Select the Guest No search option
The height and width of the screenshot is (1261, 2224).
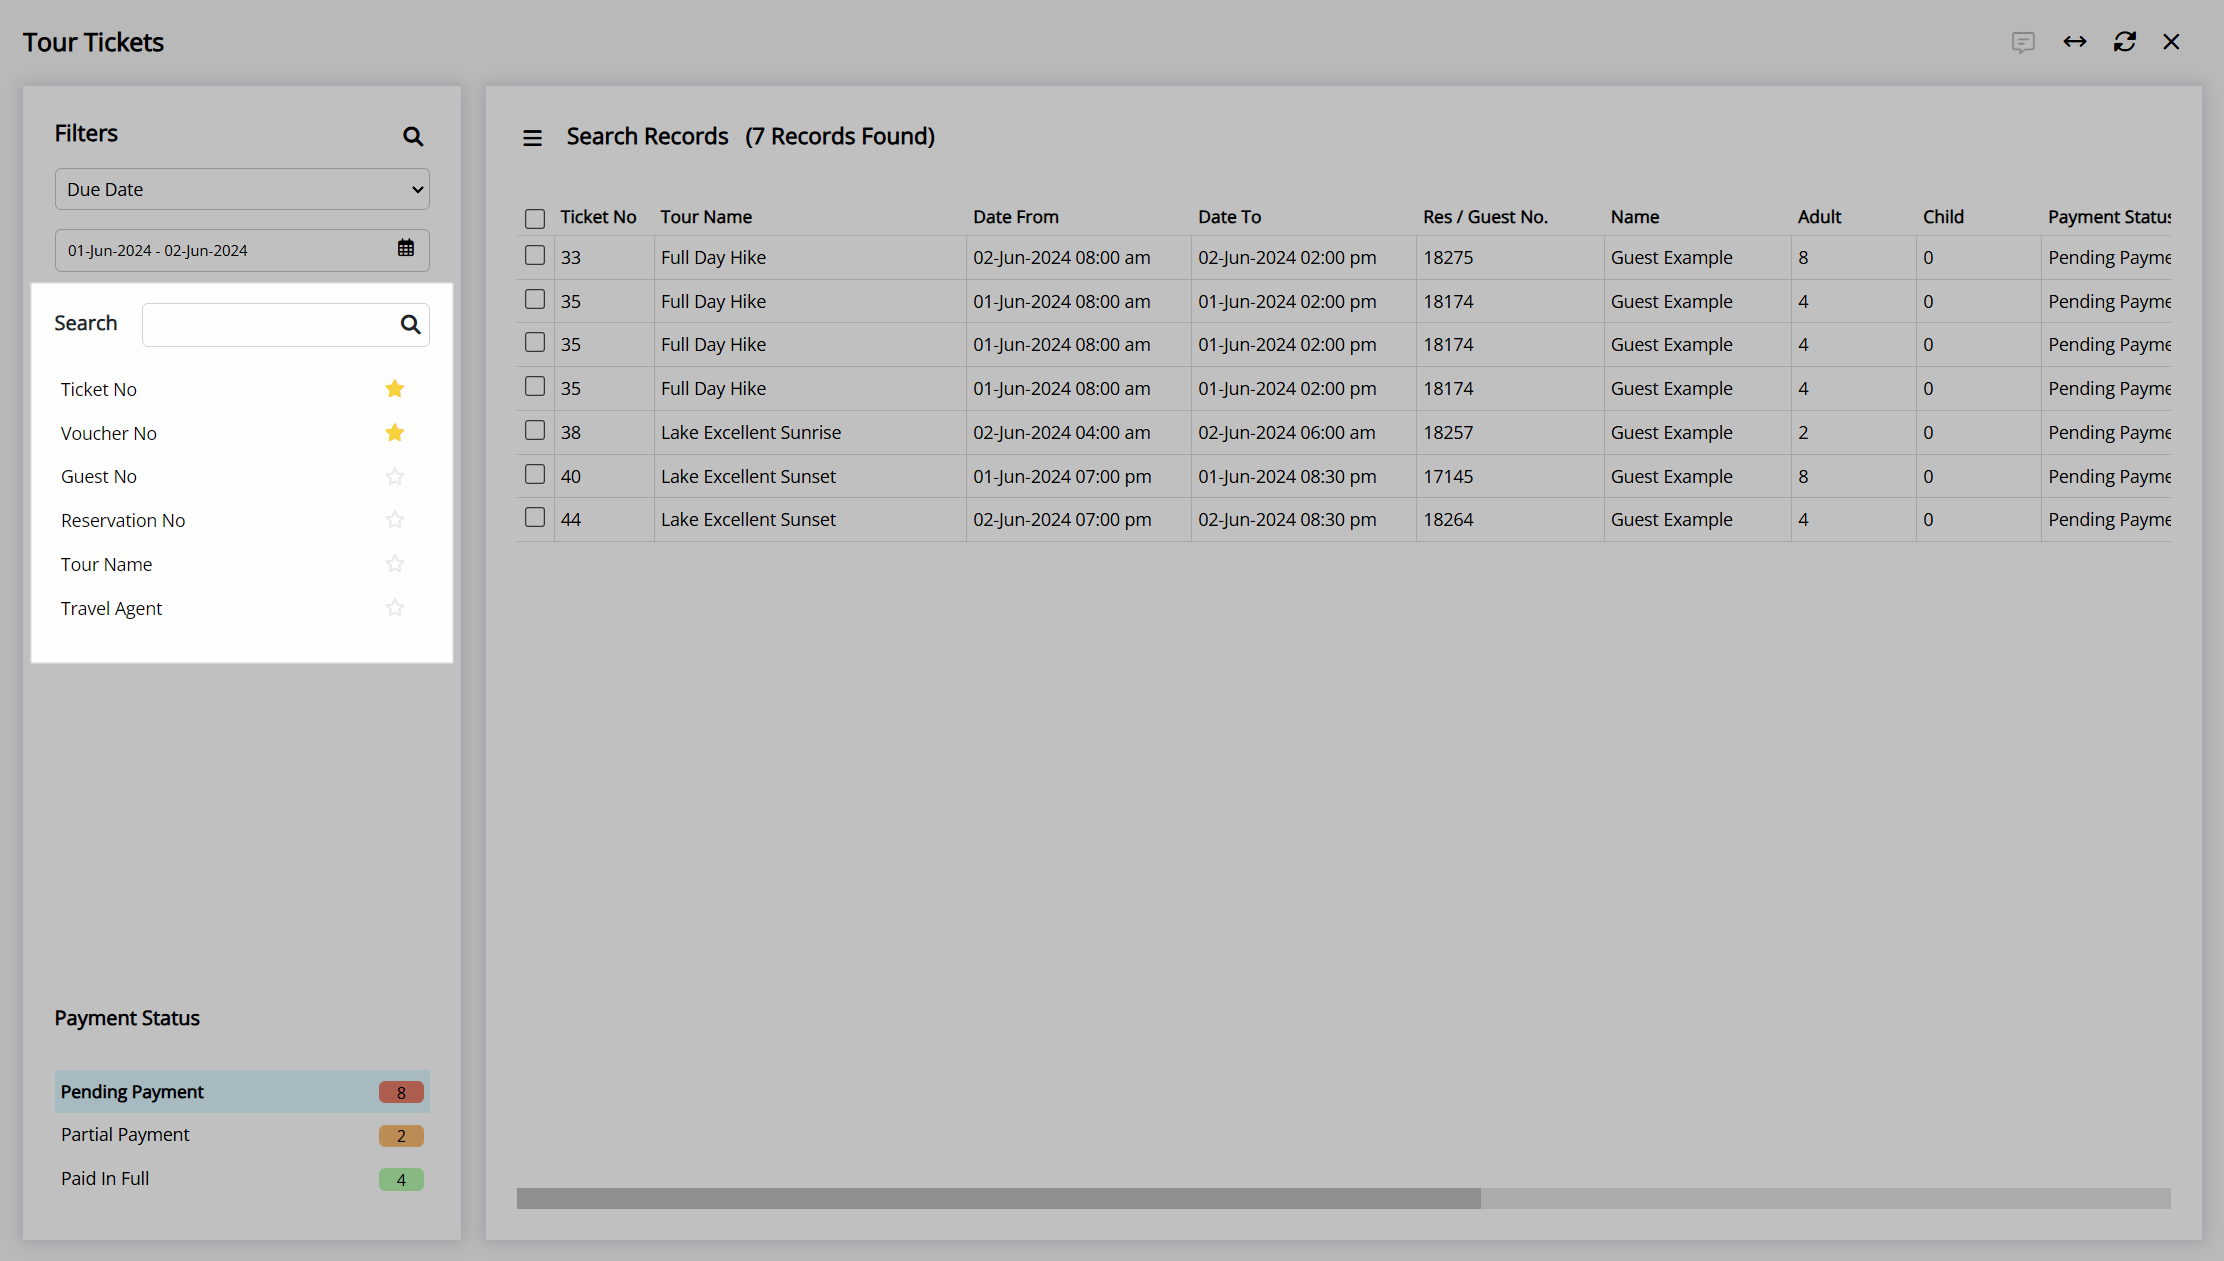[99, 477]
